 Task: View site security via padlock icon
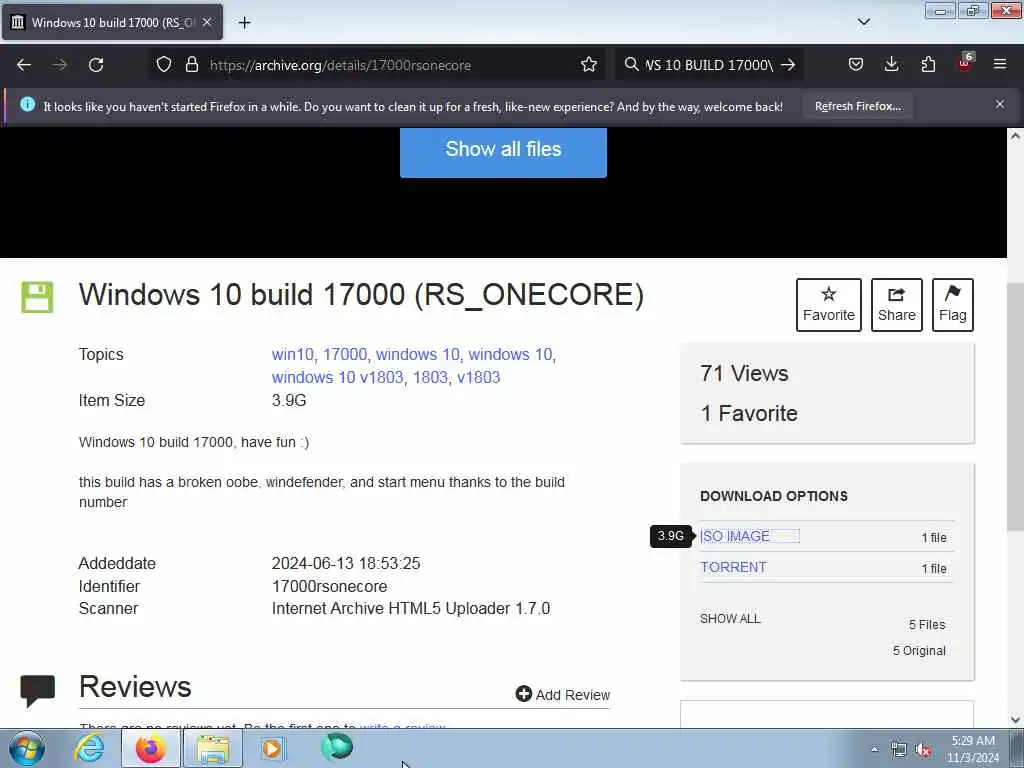point(191,65)
